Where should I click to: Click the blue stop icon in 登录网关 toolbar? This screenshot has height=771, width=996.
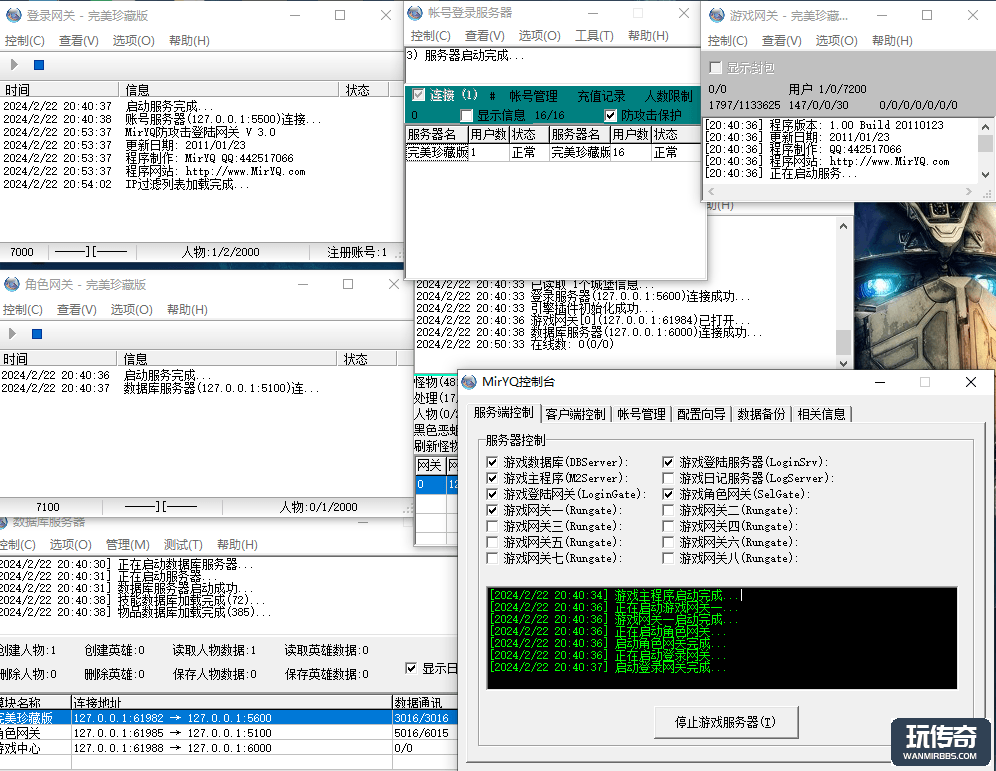pyautogui.click(x=39, y=65)
